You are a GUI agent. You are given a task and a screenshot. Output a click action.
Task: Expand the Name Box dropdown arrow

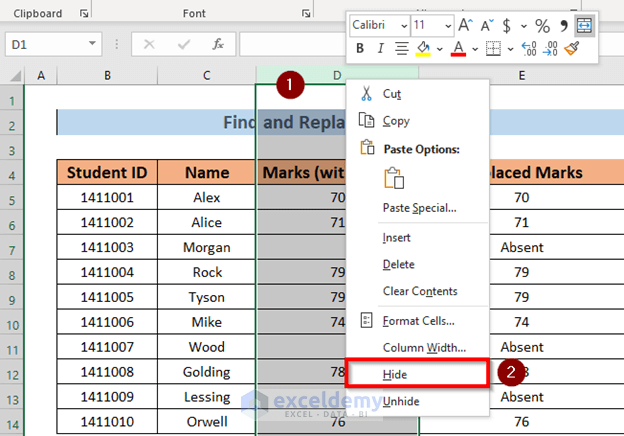pyautogui.click(x=93, y=43)
